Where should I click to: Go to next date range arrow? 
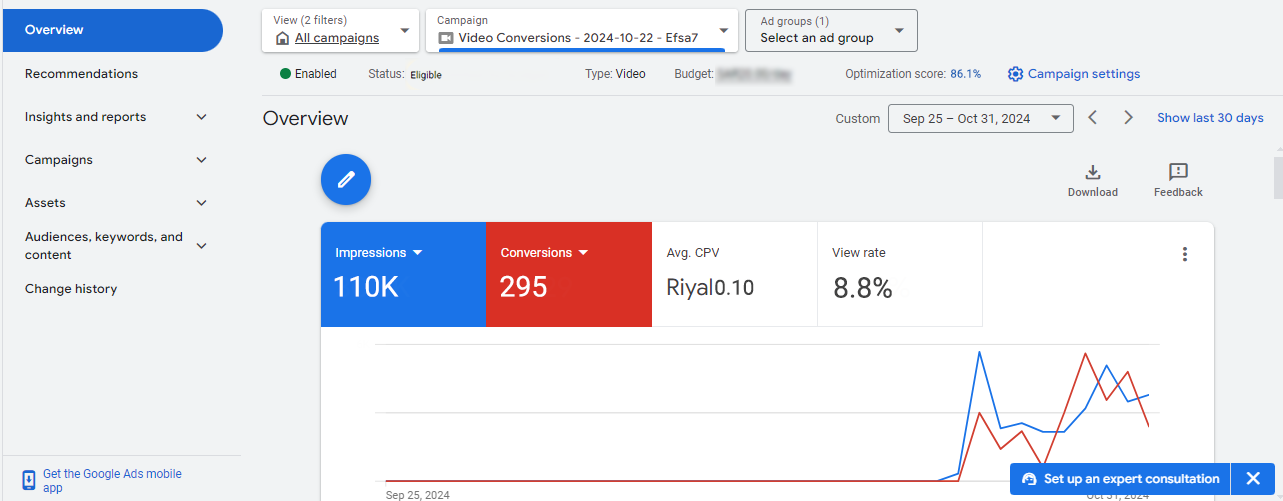[x=1129, y=118]
